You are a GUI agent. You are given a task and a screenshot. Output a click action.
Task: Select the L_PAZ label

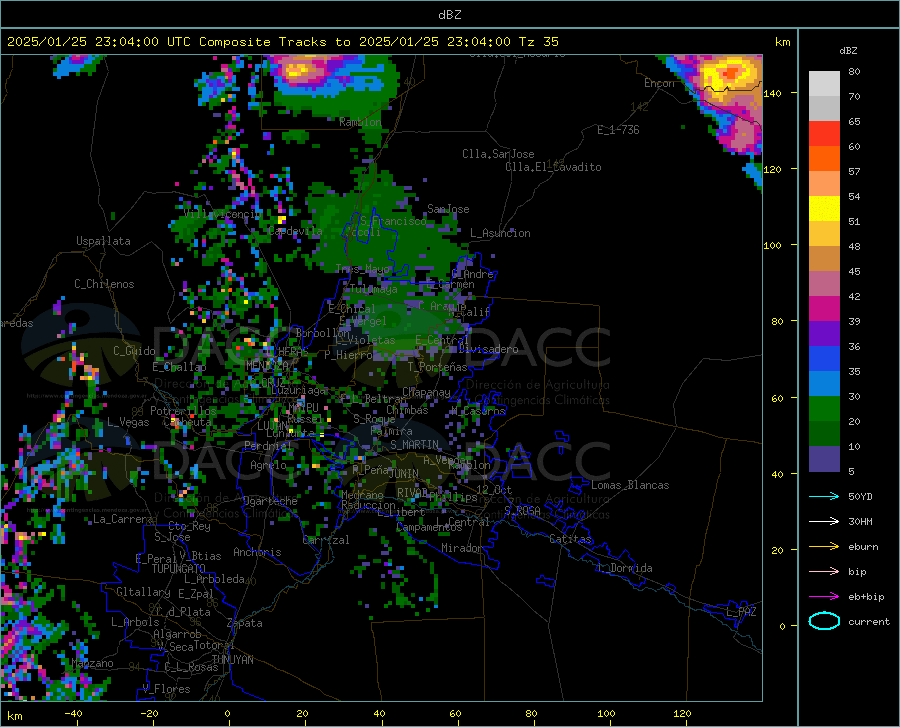pos(741,612)
